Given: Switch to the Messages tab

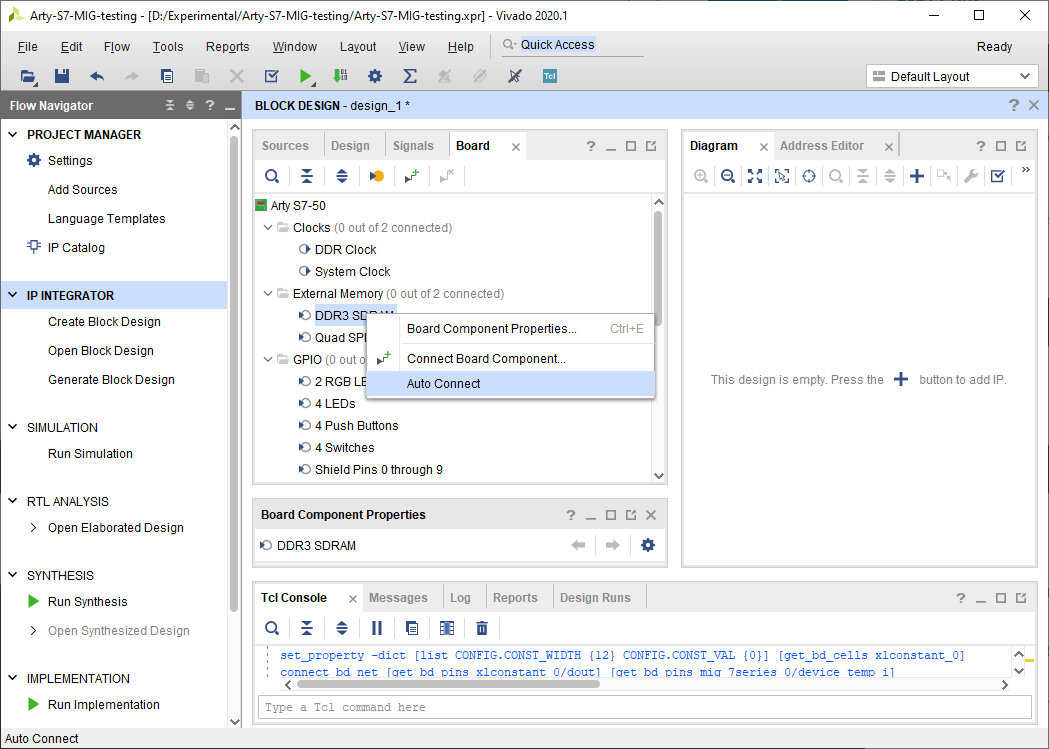Looking at the screenshot, I should (x=398, y=598).
